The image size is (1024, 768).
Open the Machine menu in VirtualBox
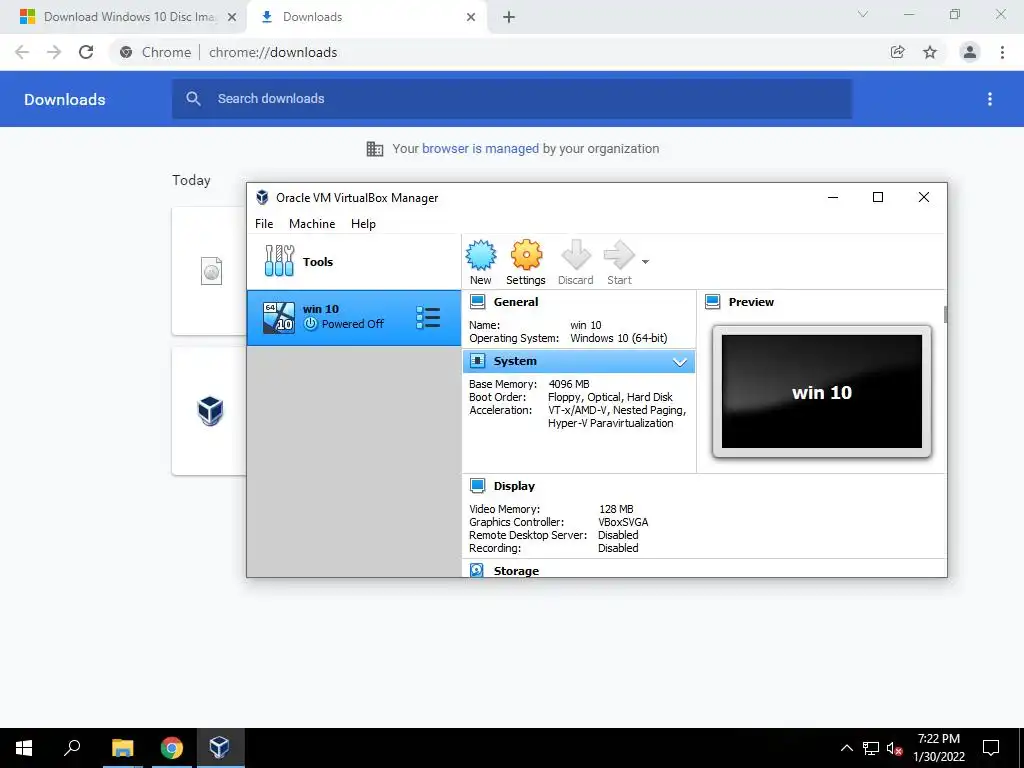tap(312, 223)
